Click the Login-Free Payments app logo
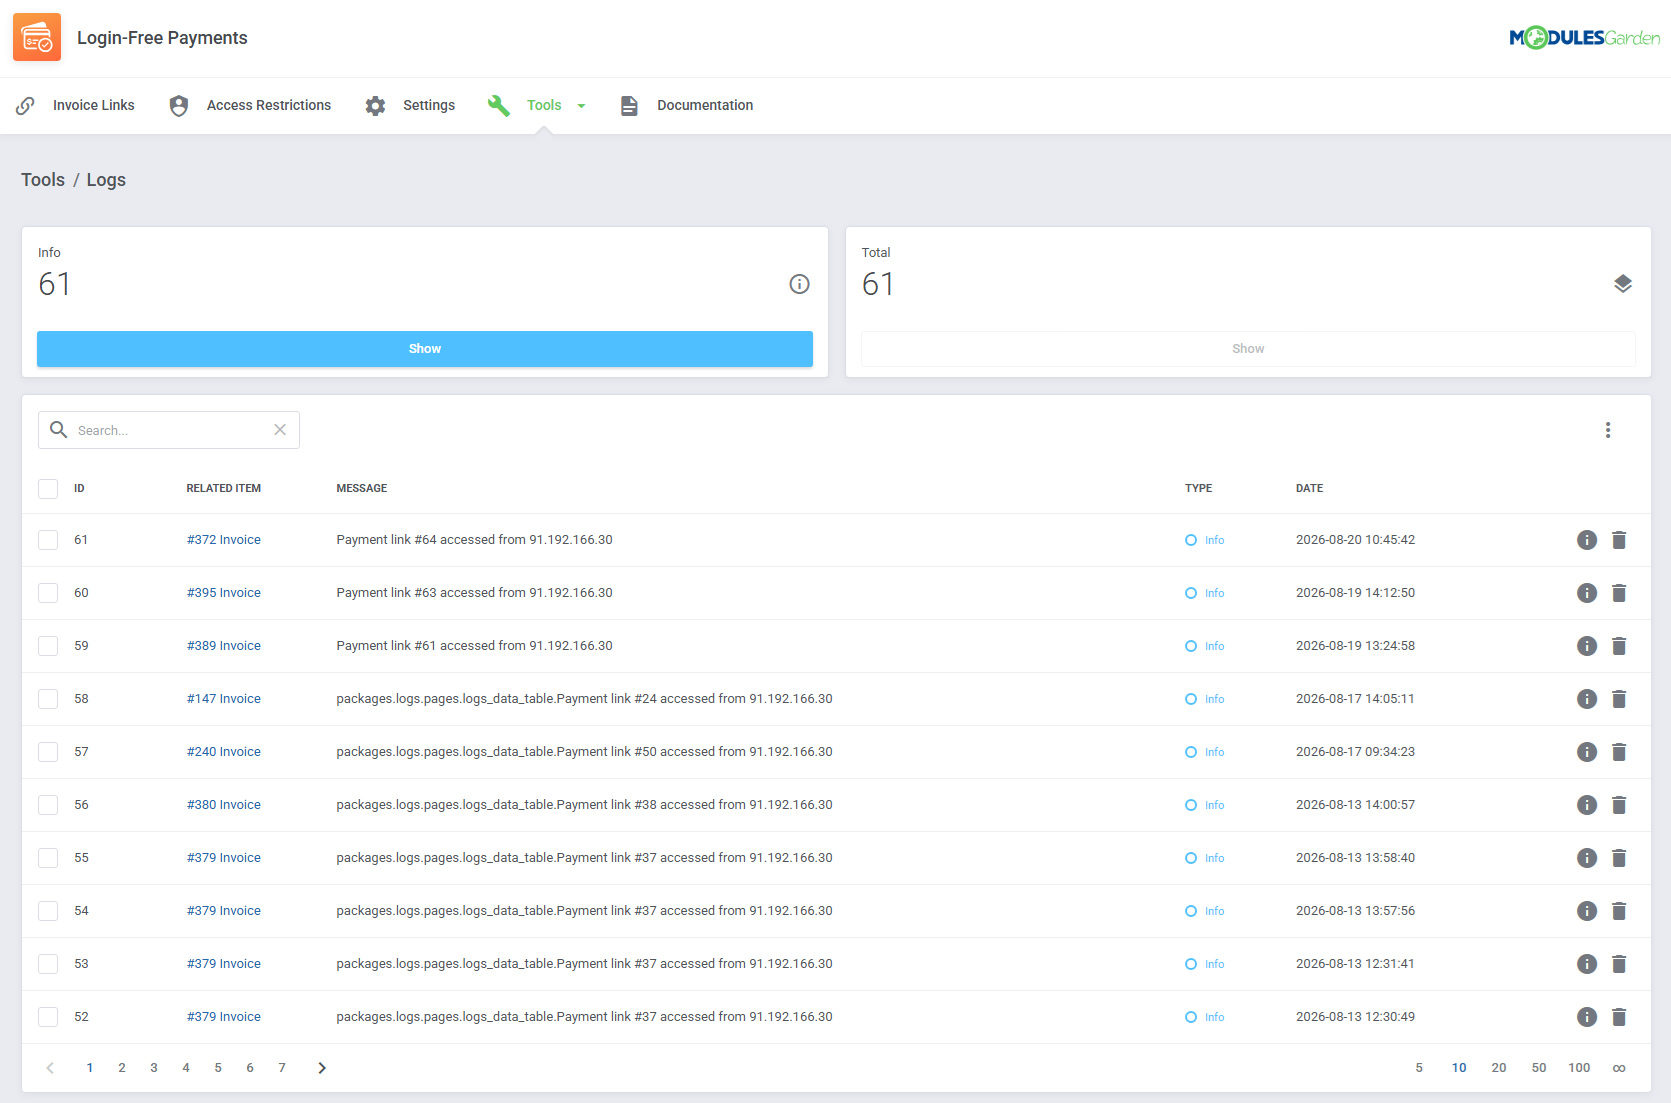The height and width of the screenshot is (1103, 1671). 37,37
